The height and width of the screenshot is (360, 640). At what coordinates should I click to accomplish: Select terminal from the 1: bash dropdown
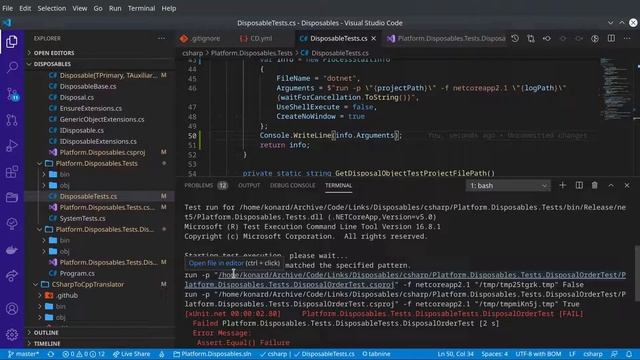point(508,186)
